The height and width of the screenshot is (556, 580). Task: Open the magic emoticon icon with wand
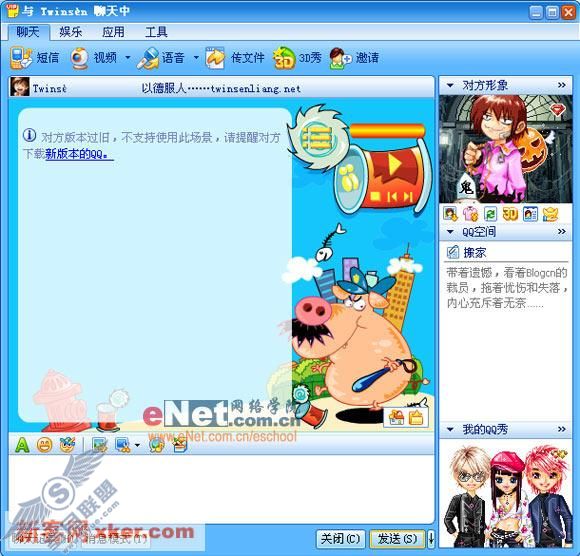[67, 445]
